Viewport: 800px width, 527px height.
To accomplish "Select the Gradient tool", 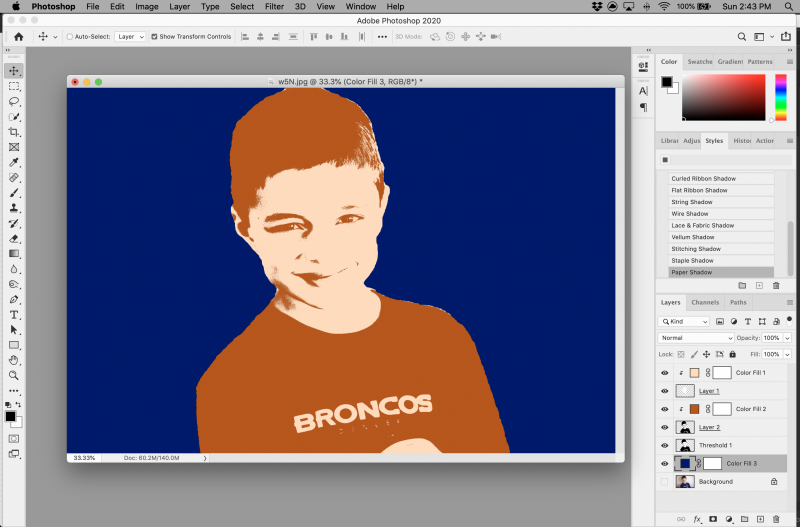I will click(x=14, y=254).
